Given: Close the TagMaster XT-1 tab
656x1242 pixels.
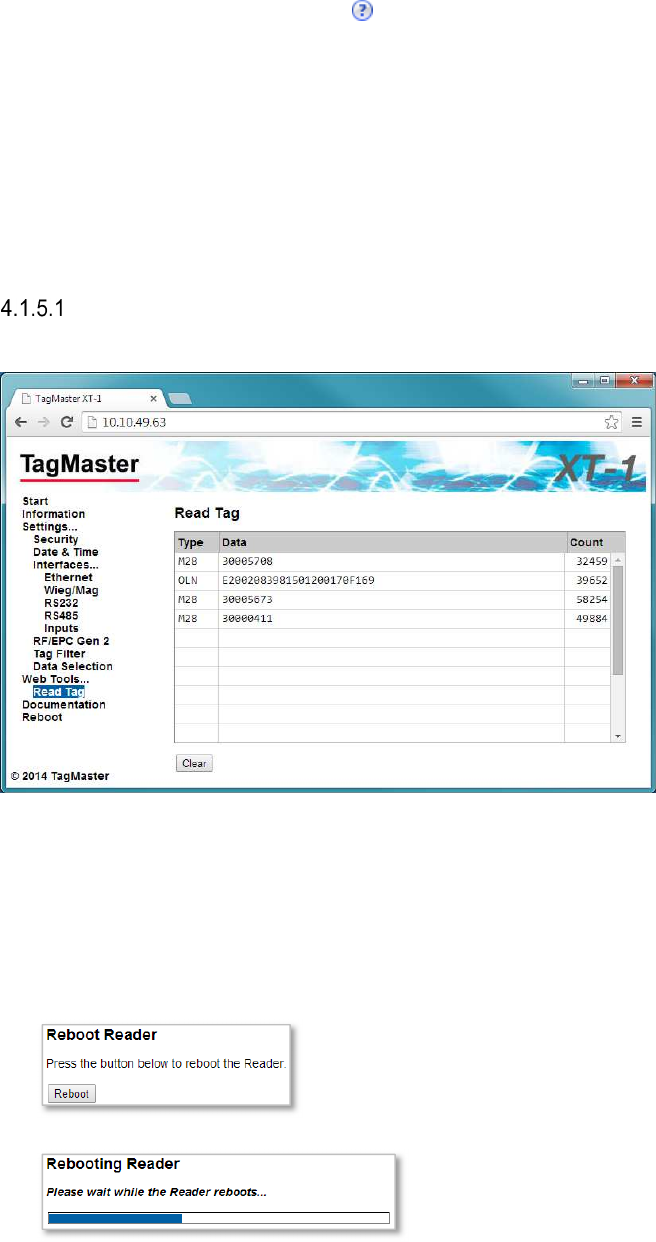Looking at the screenshot, I should (x=153, y=397).
